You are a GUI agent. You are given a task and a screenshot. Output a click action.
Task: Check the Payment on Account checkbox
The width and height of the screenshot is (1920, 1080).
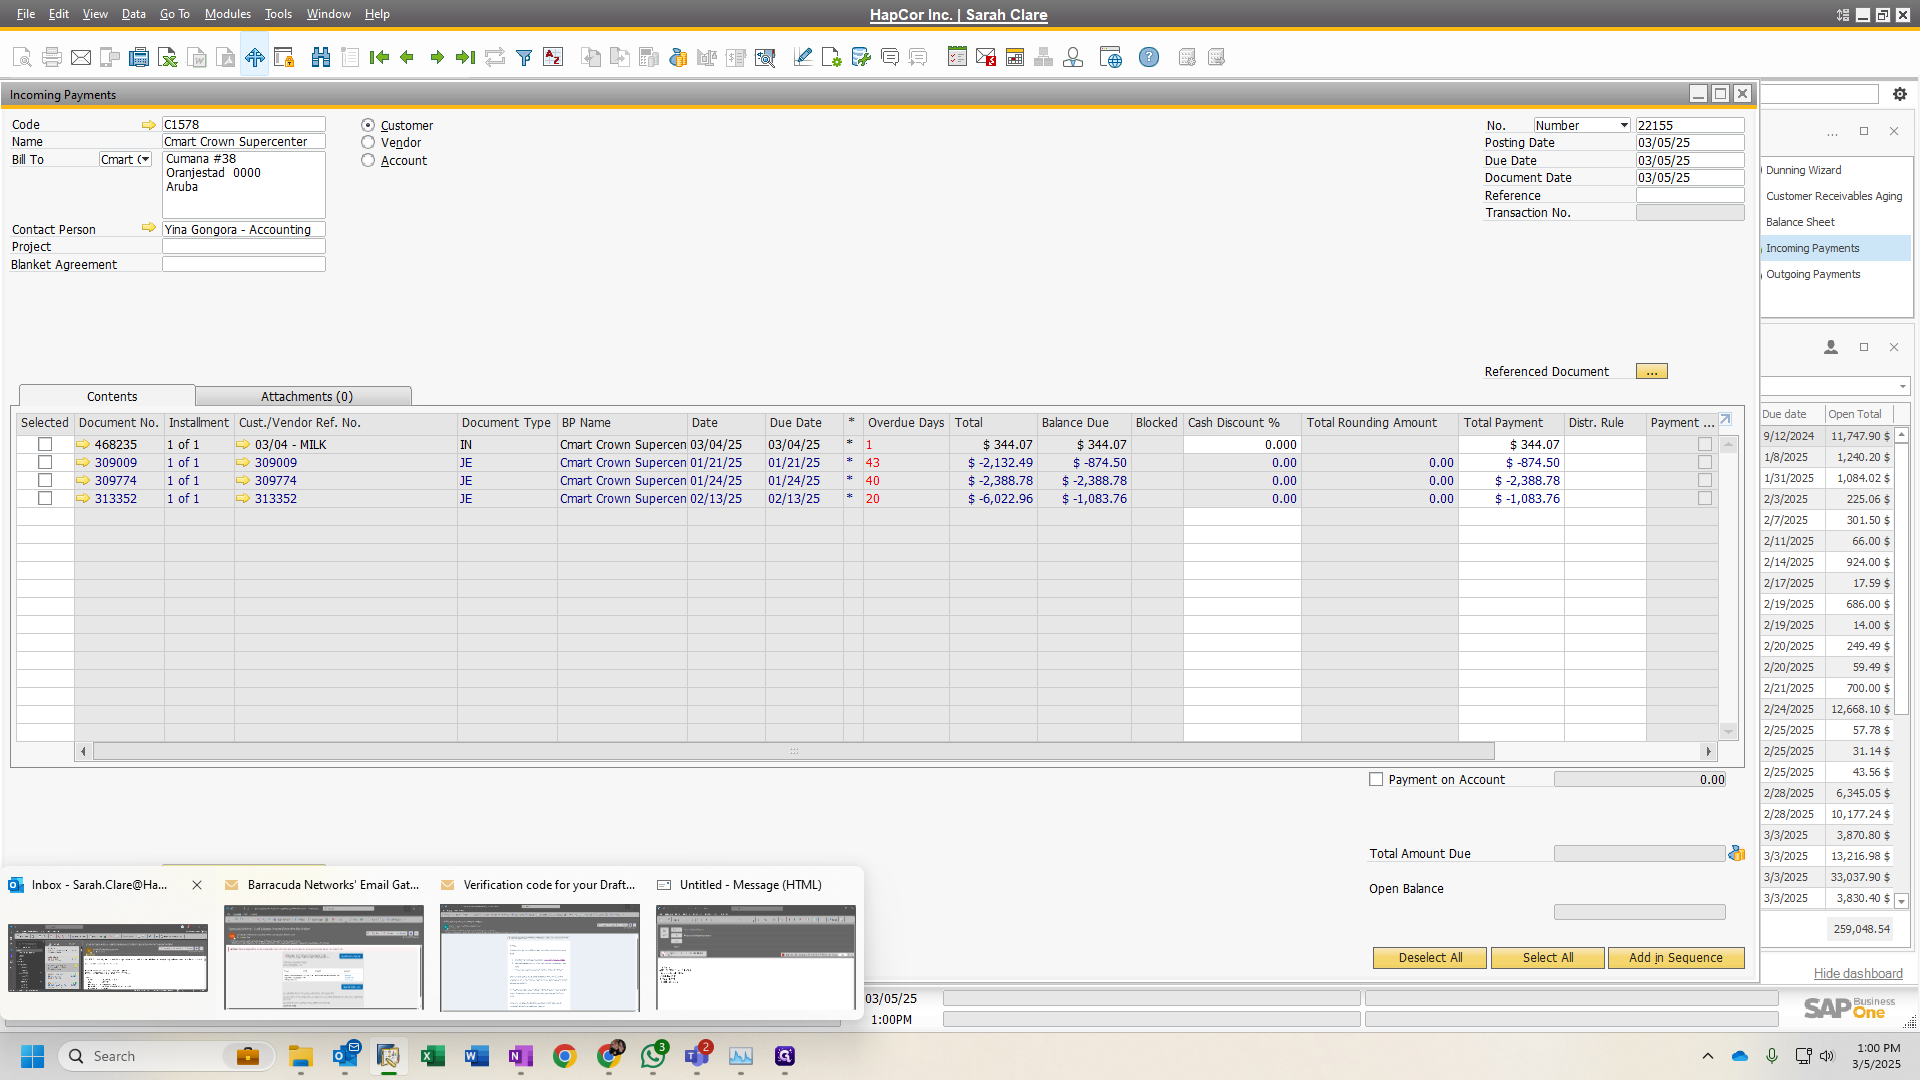pyautogui.click(x=1376, y=779)
